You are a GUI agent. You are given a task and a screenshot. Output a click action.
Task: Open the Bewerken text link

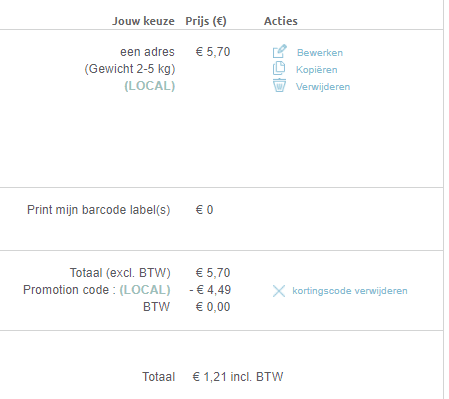320,53
